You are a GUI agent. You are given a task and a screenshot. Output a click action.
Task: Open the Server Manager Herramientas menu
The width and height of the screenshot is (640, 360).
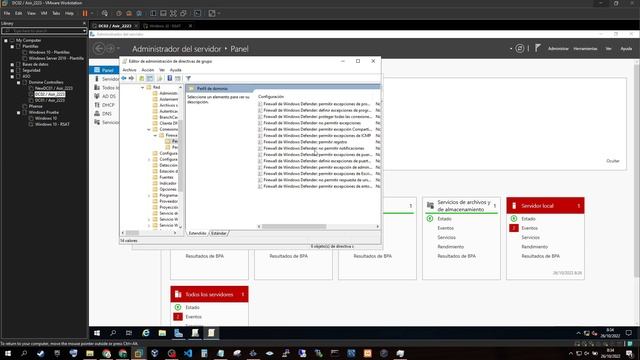tap(585, 49)
